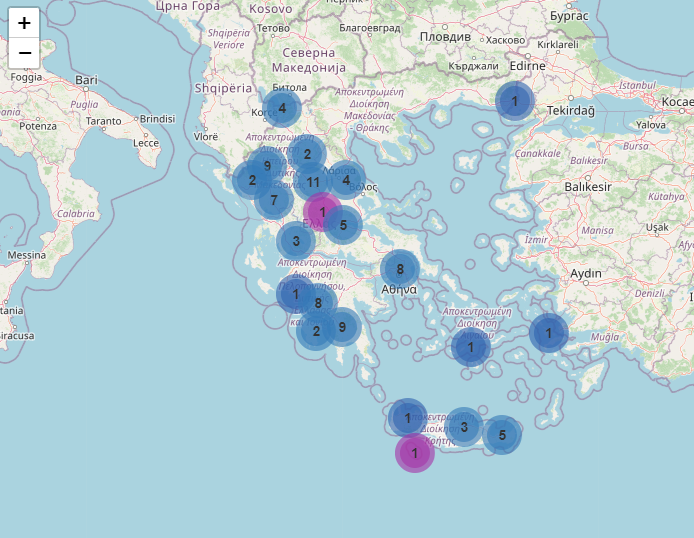Expand the cluster marker labeled 11
This screenshot has width=694, height=538.
pos(313,182)
